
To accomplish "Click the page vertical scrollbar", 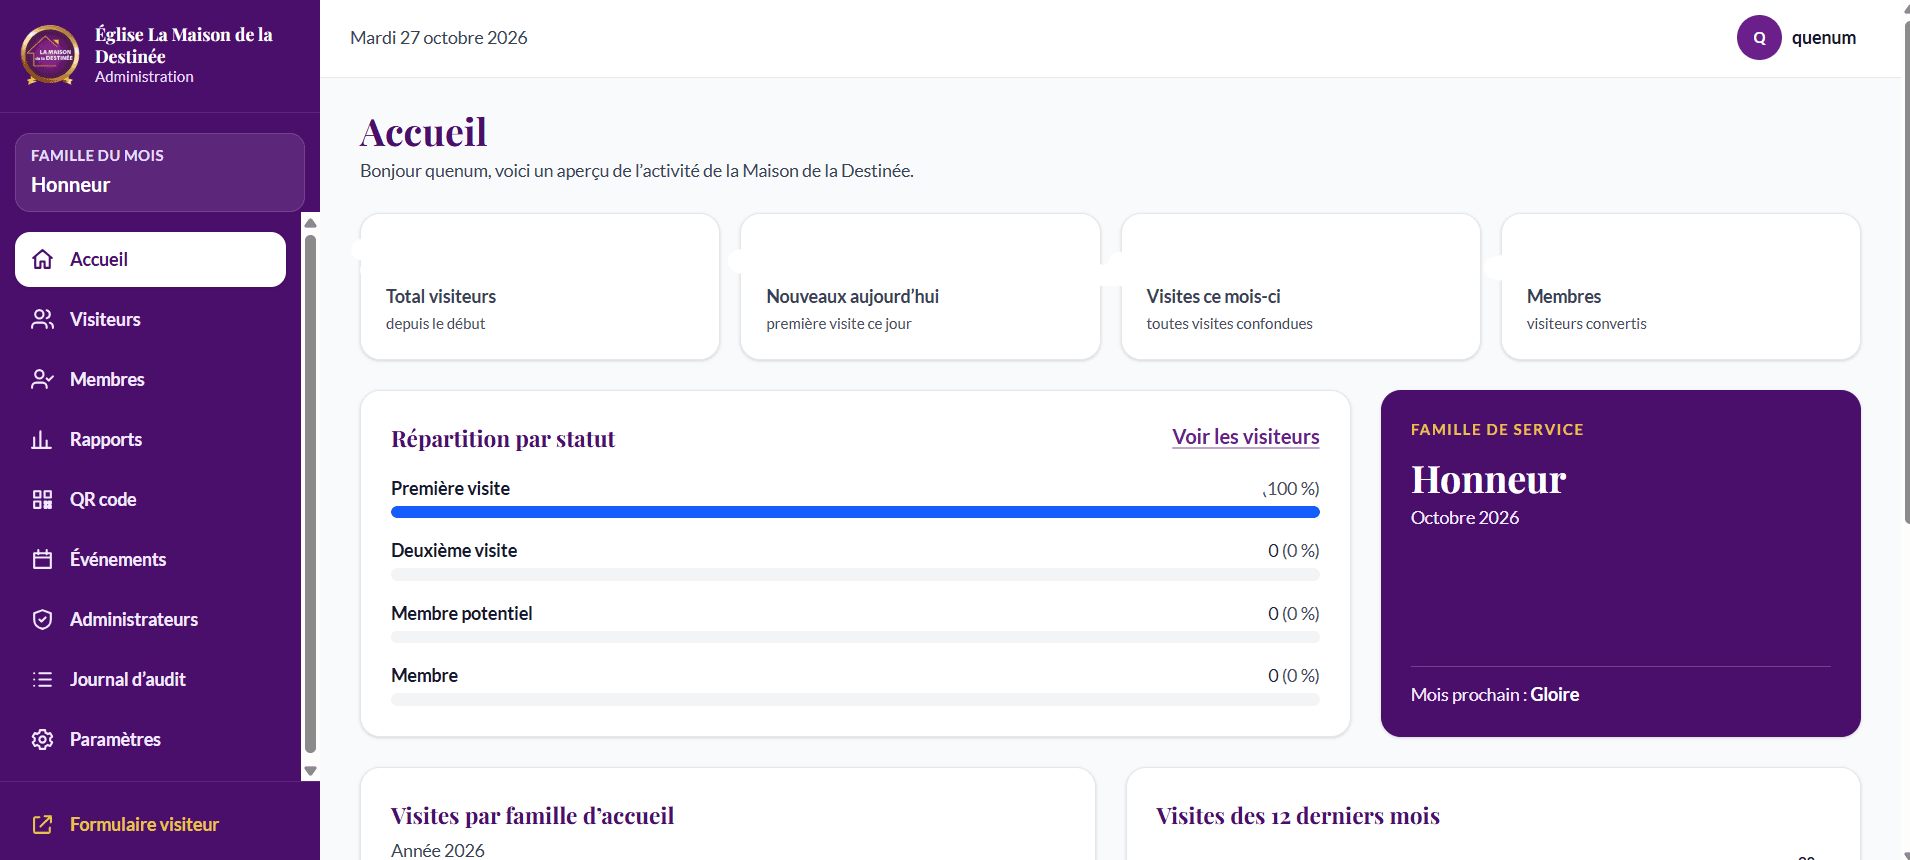I will coord(1906,270).
